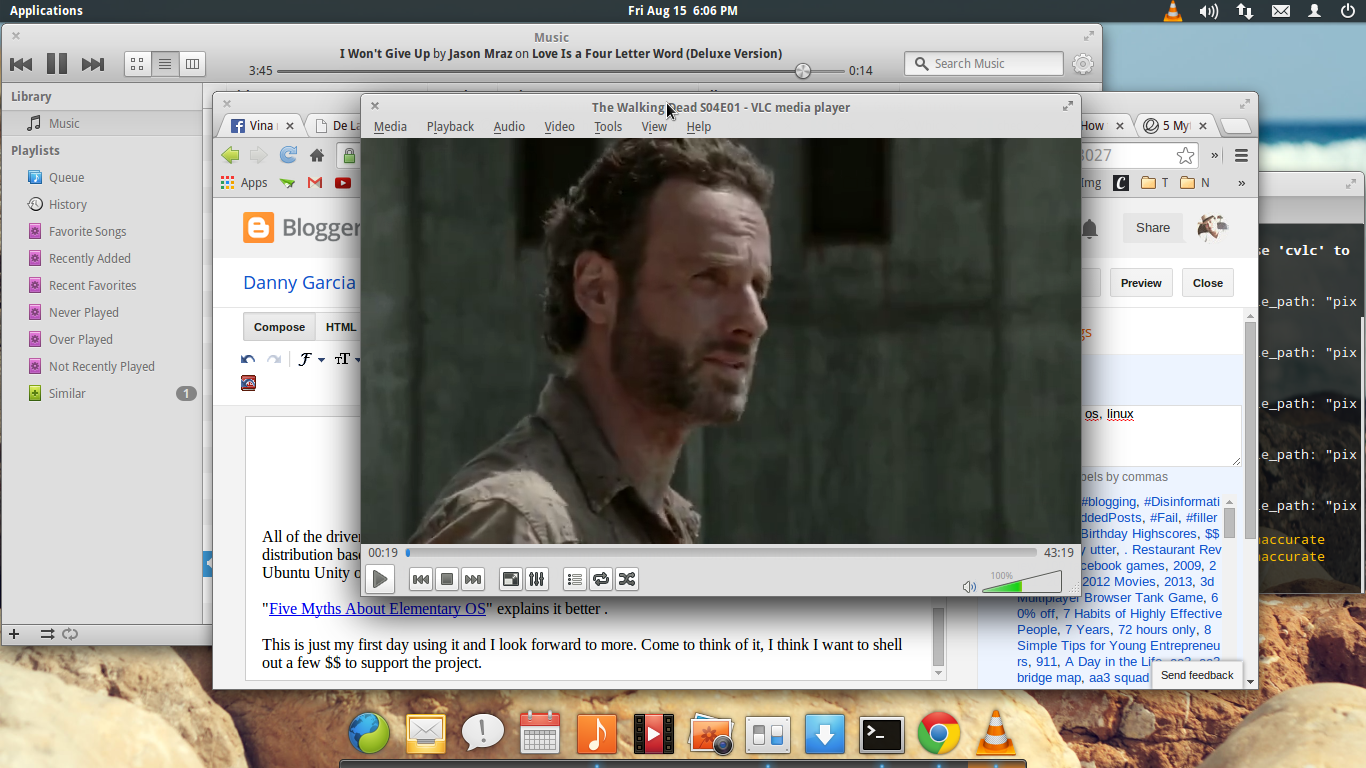
Task: Launch Terminal from the dock
Action: click(882, 735)
